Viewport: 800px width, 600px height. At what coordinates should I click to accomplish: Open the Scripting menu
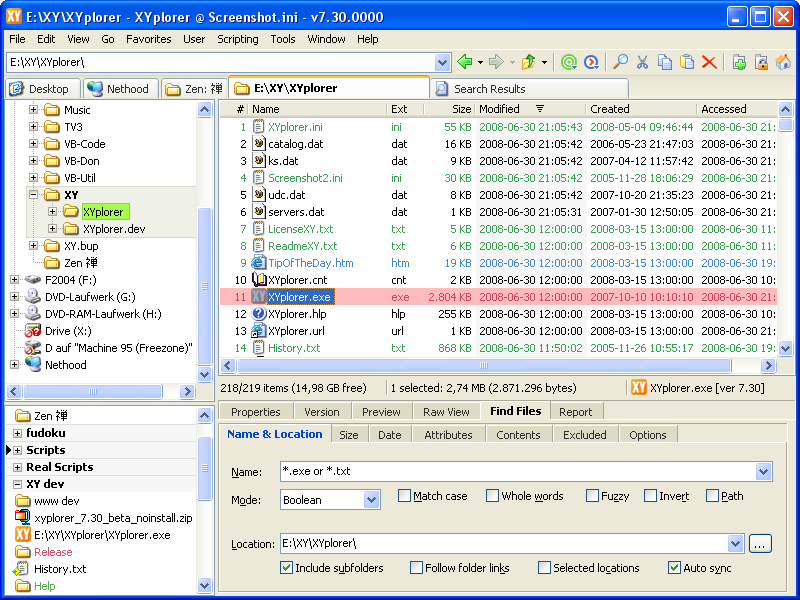[238, 39]
